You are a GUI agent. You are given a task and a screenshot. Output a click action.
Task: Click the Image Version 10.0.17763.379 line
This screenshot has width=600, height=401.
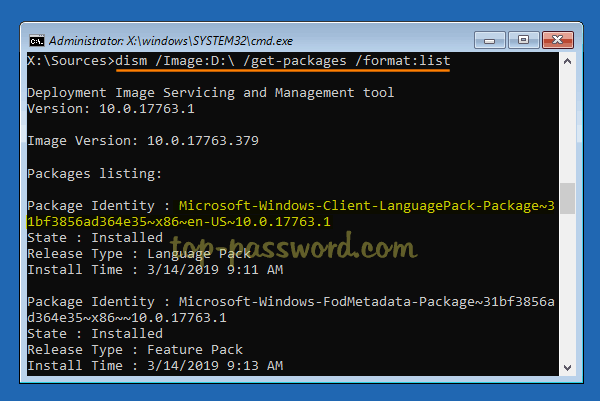coord(143,141)
